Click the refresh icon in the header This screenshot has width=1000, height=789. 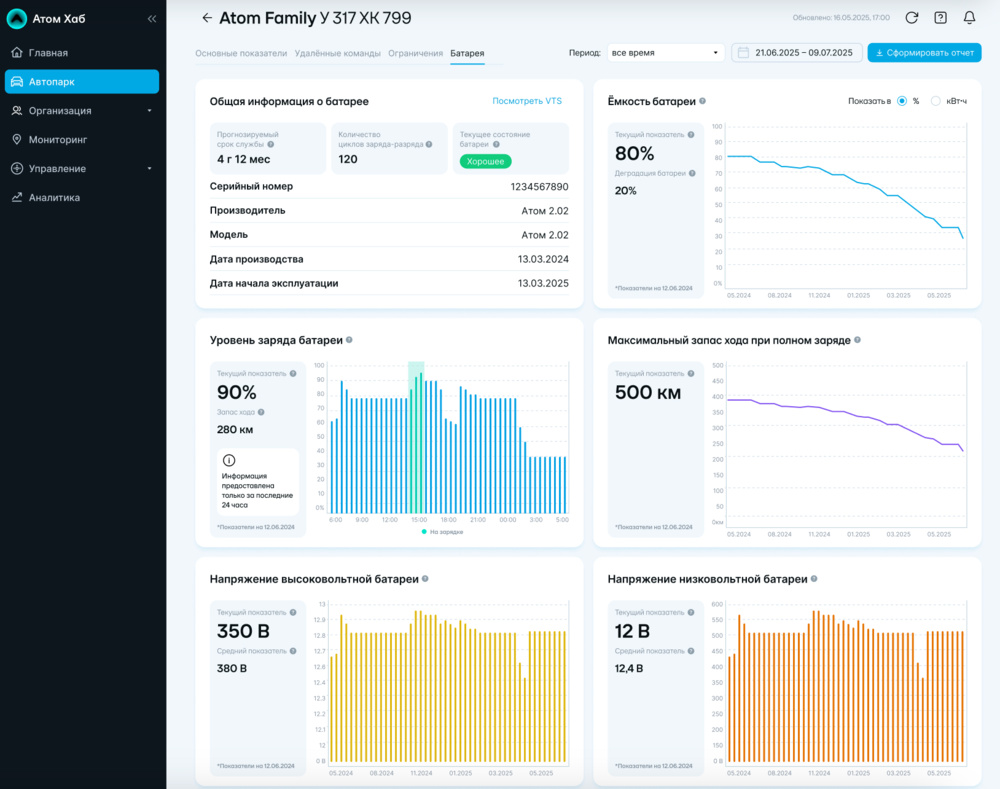click(x=911, y=18)
